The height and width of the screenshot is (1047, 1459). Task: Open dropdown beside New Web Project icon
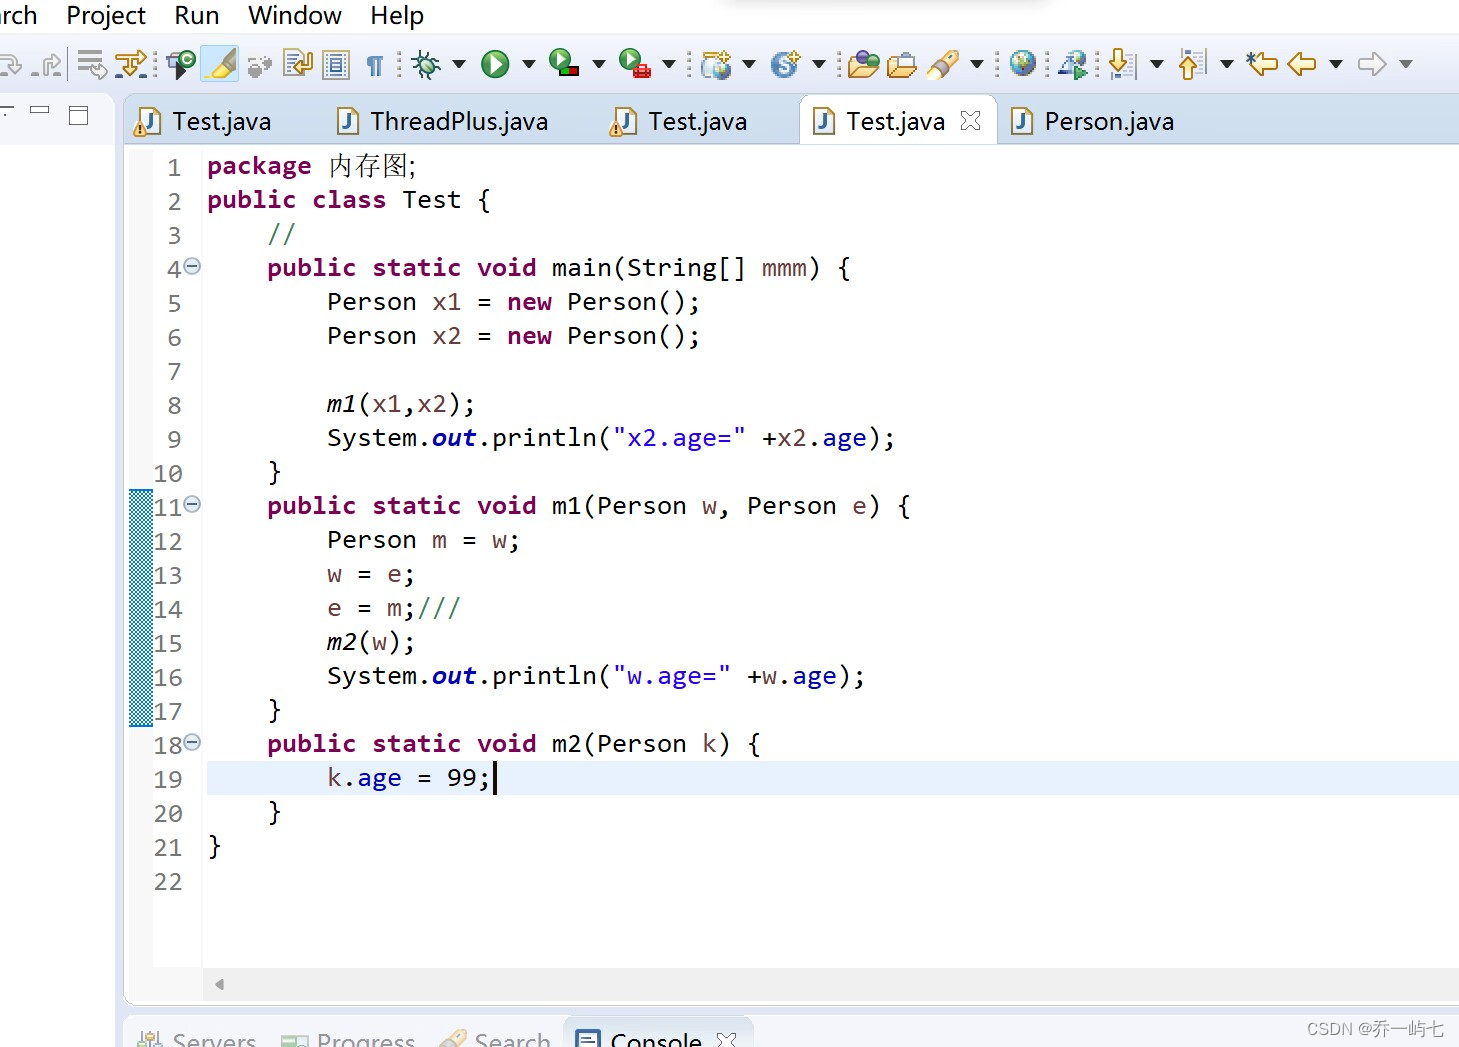[749, 65]
